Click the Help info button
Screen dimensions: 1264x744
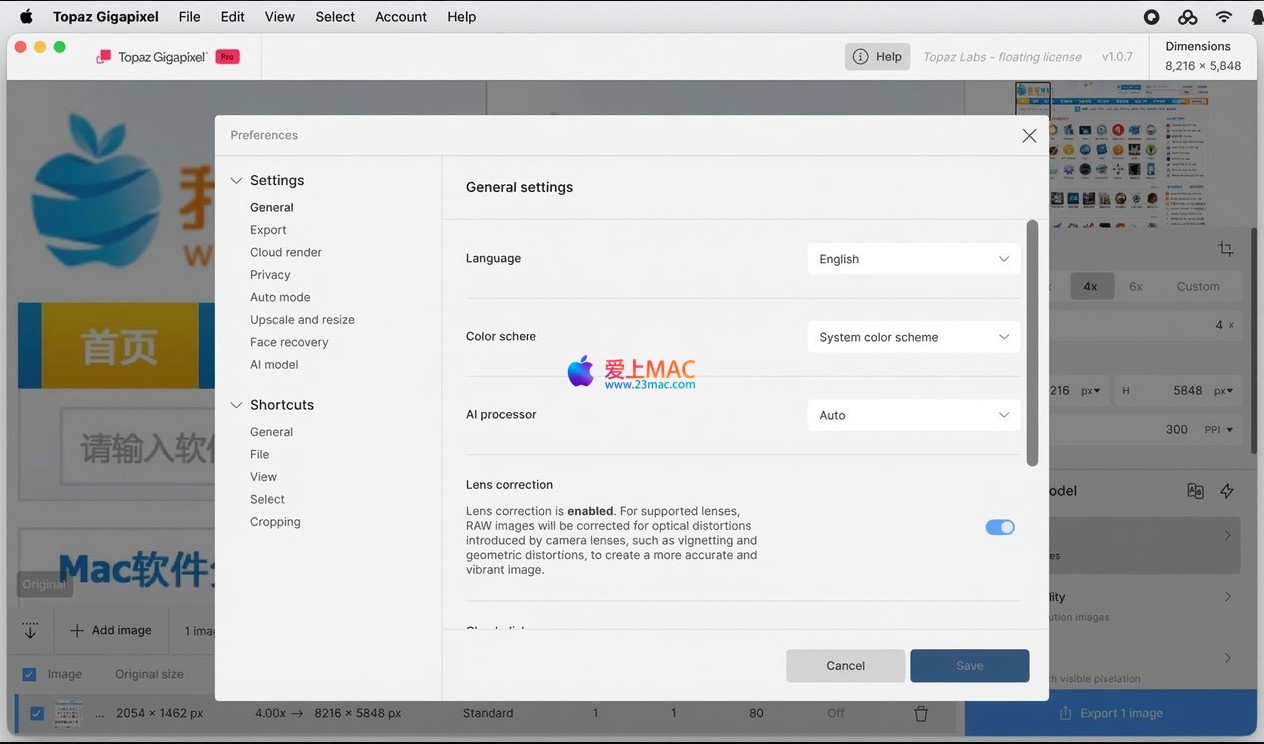[877, 57]
